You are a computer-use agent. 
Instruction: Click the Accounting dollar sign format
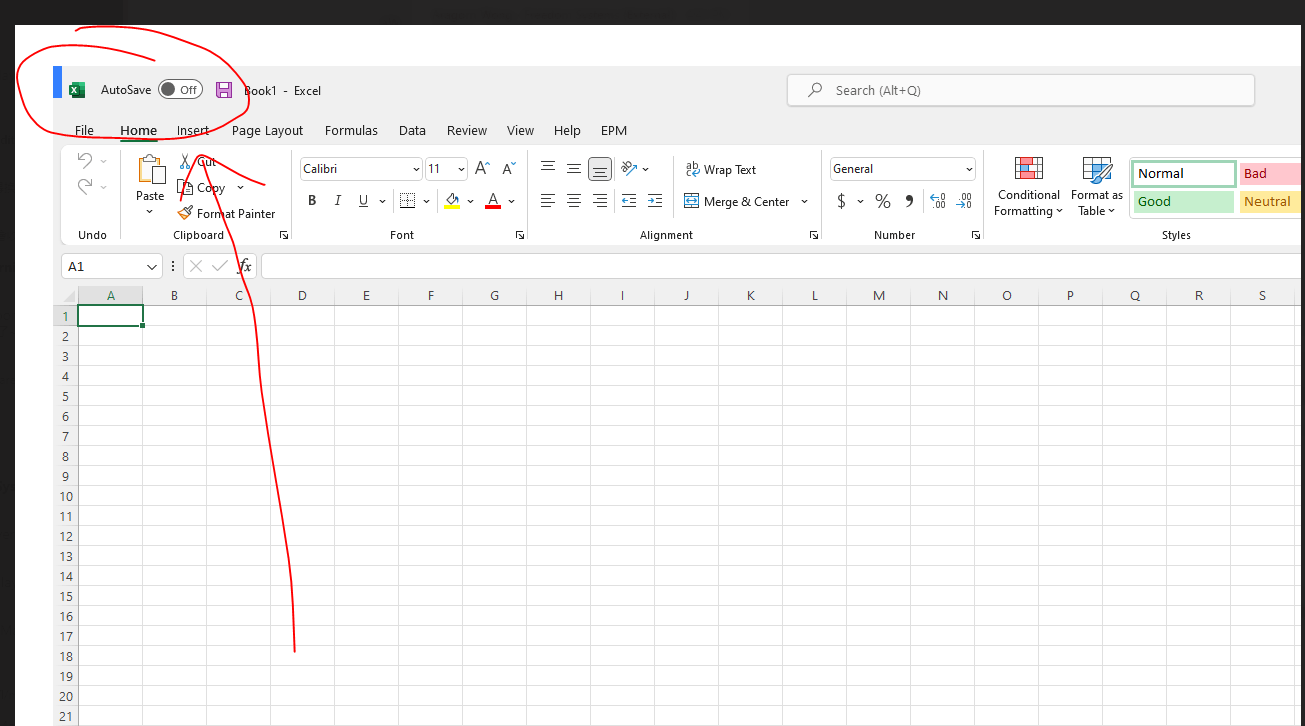(841, 201)
